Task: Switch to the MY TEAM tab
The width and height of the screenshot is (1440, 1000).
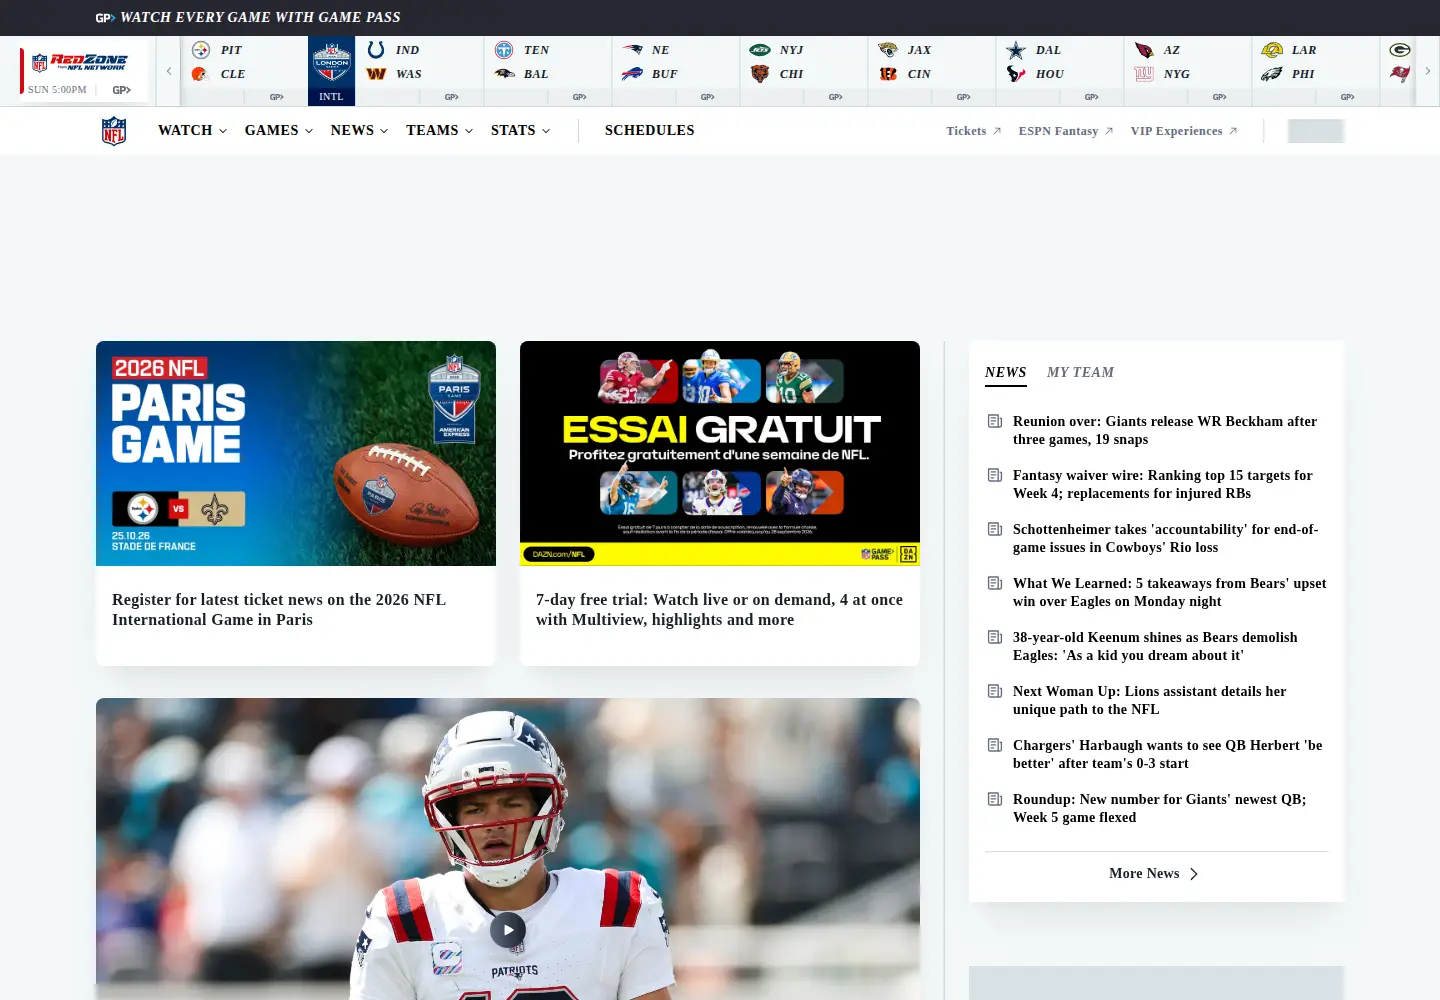Action: point(1080,372)
